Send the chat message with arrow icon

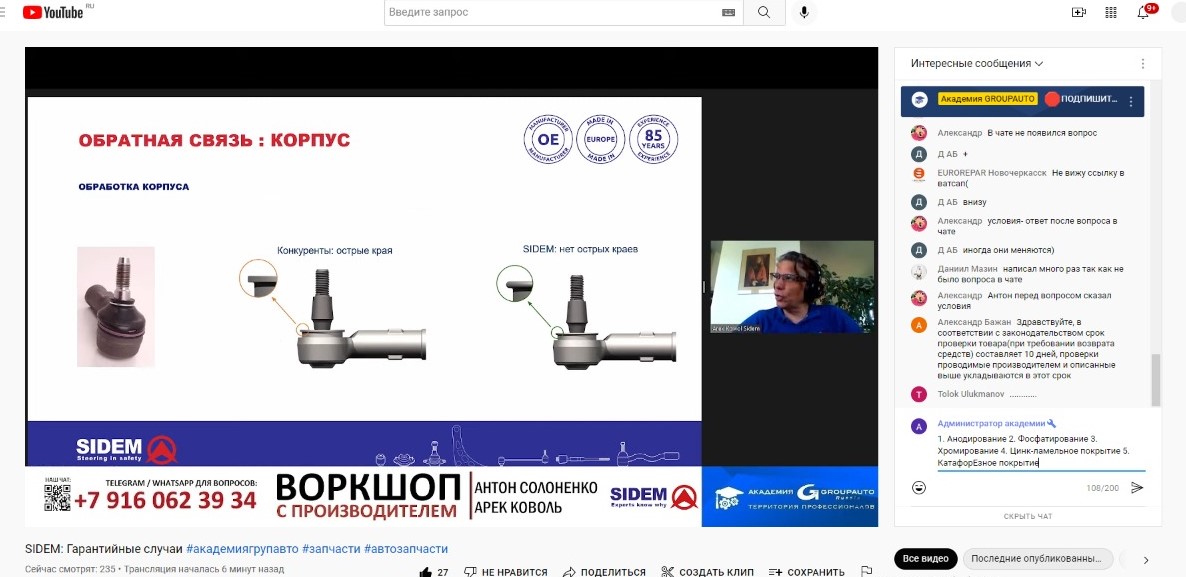coord(1136,488)
